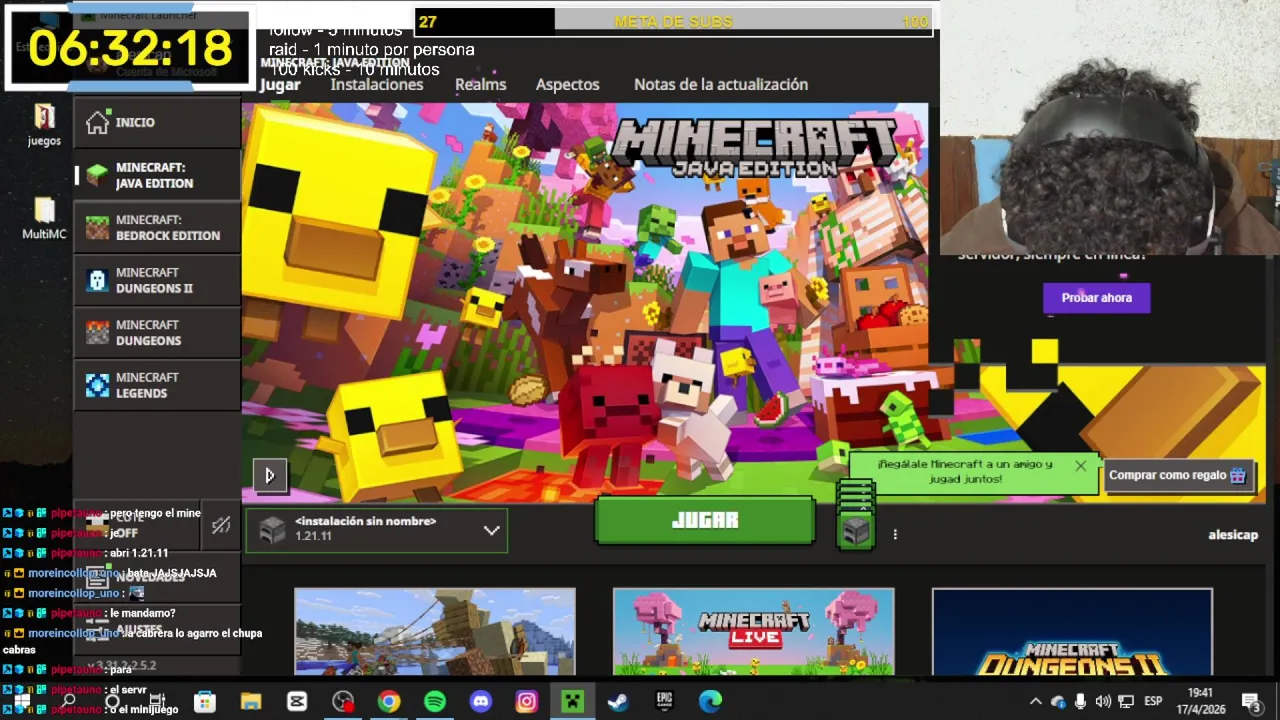Switch to the Jugar tab
The width and height of the screenshot is (1280, 720).
280,85
